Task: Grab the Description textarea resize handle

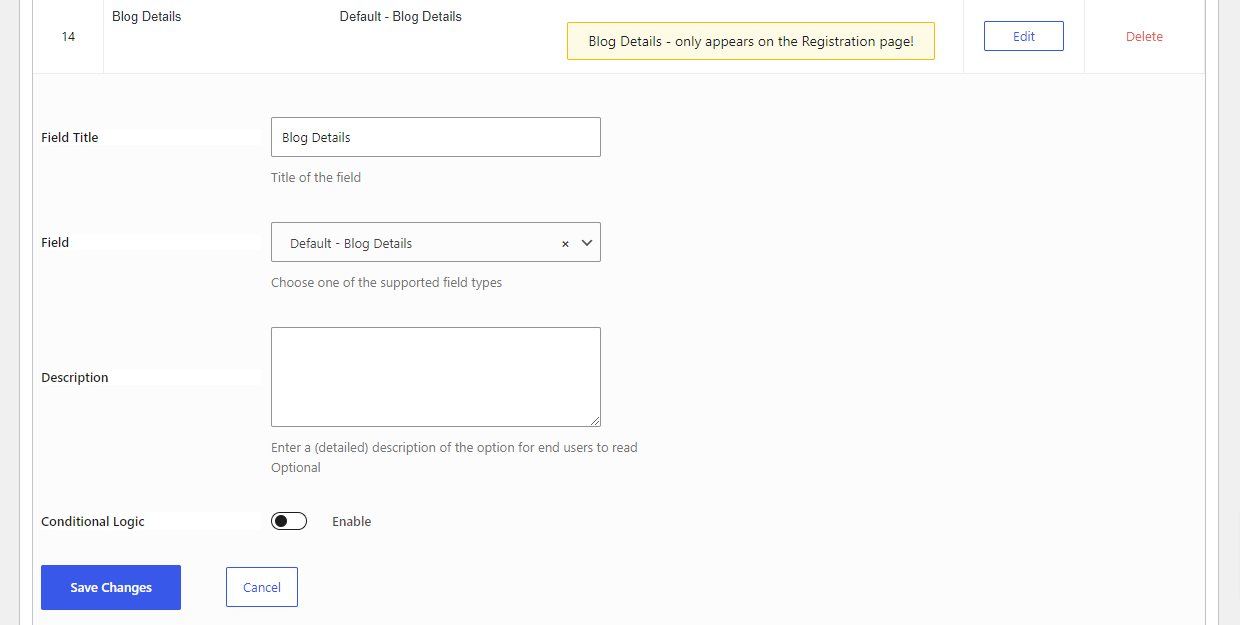Action: pyautogui.click(x=596, y=422)
